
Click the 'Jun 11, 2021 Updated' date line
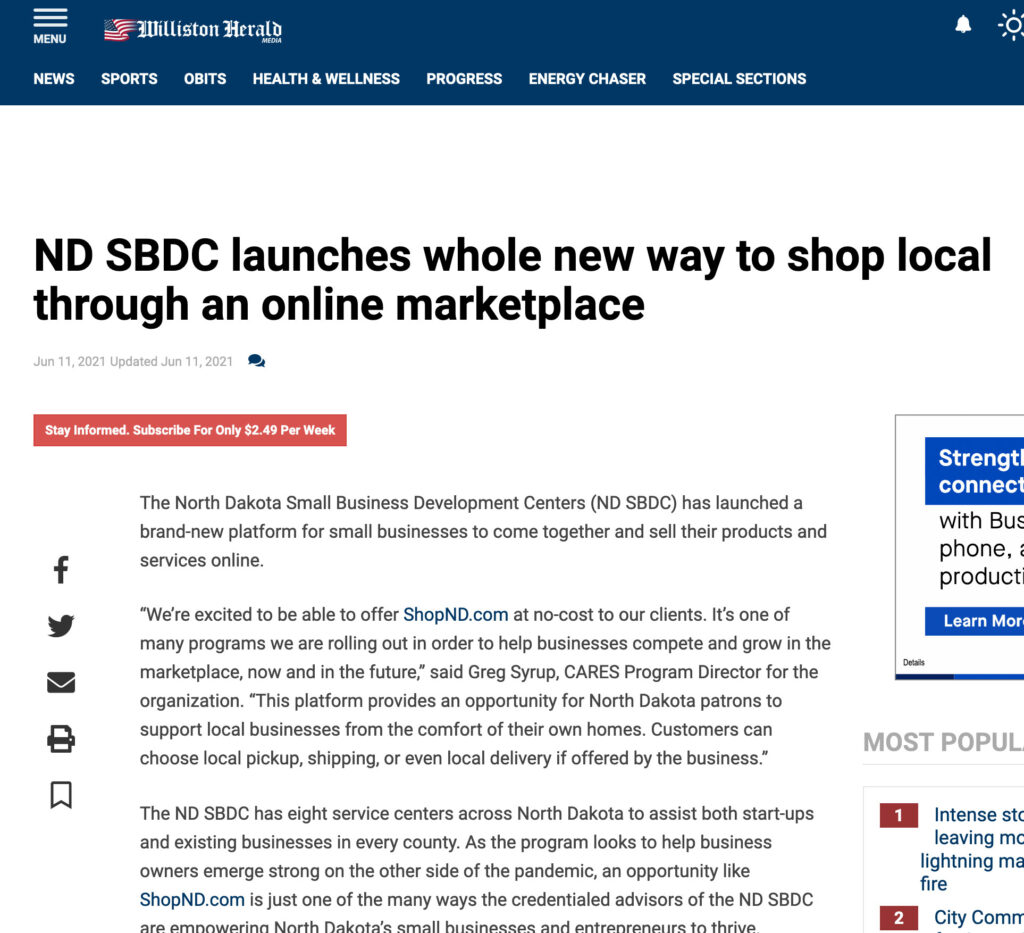tap(133, 362)
